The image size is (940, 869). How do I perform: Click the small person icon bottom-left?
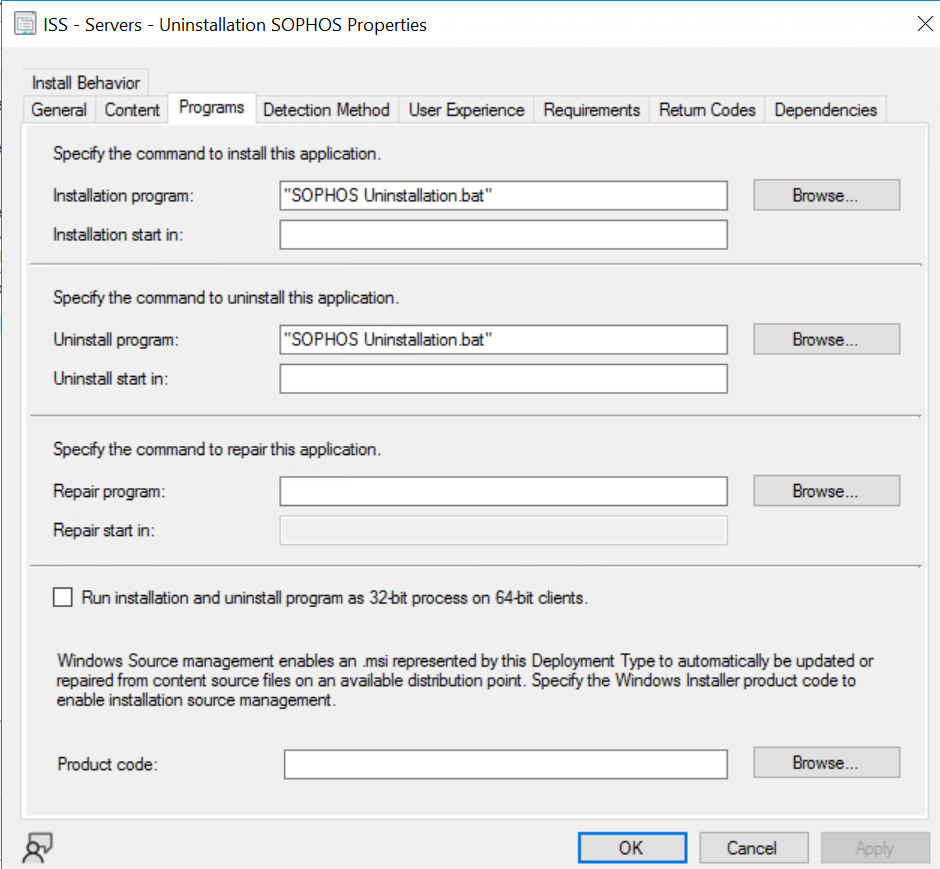coord(36,846)
